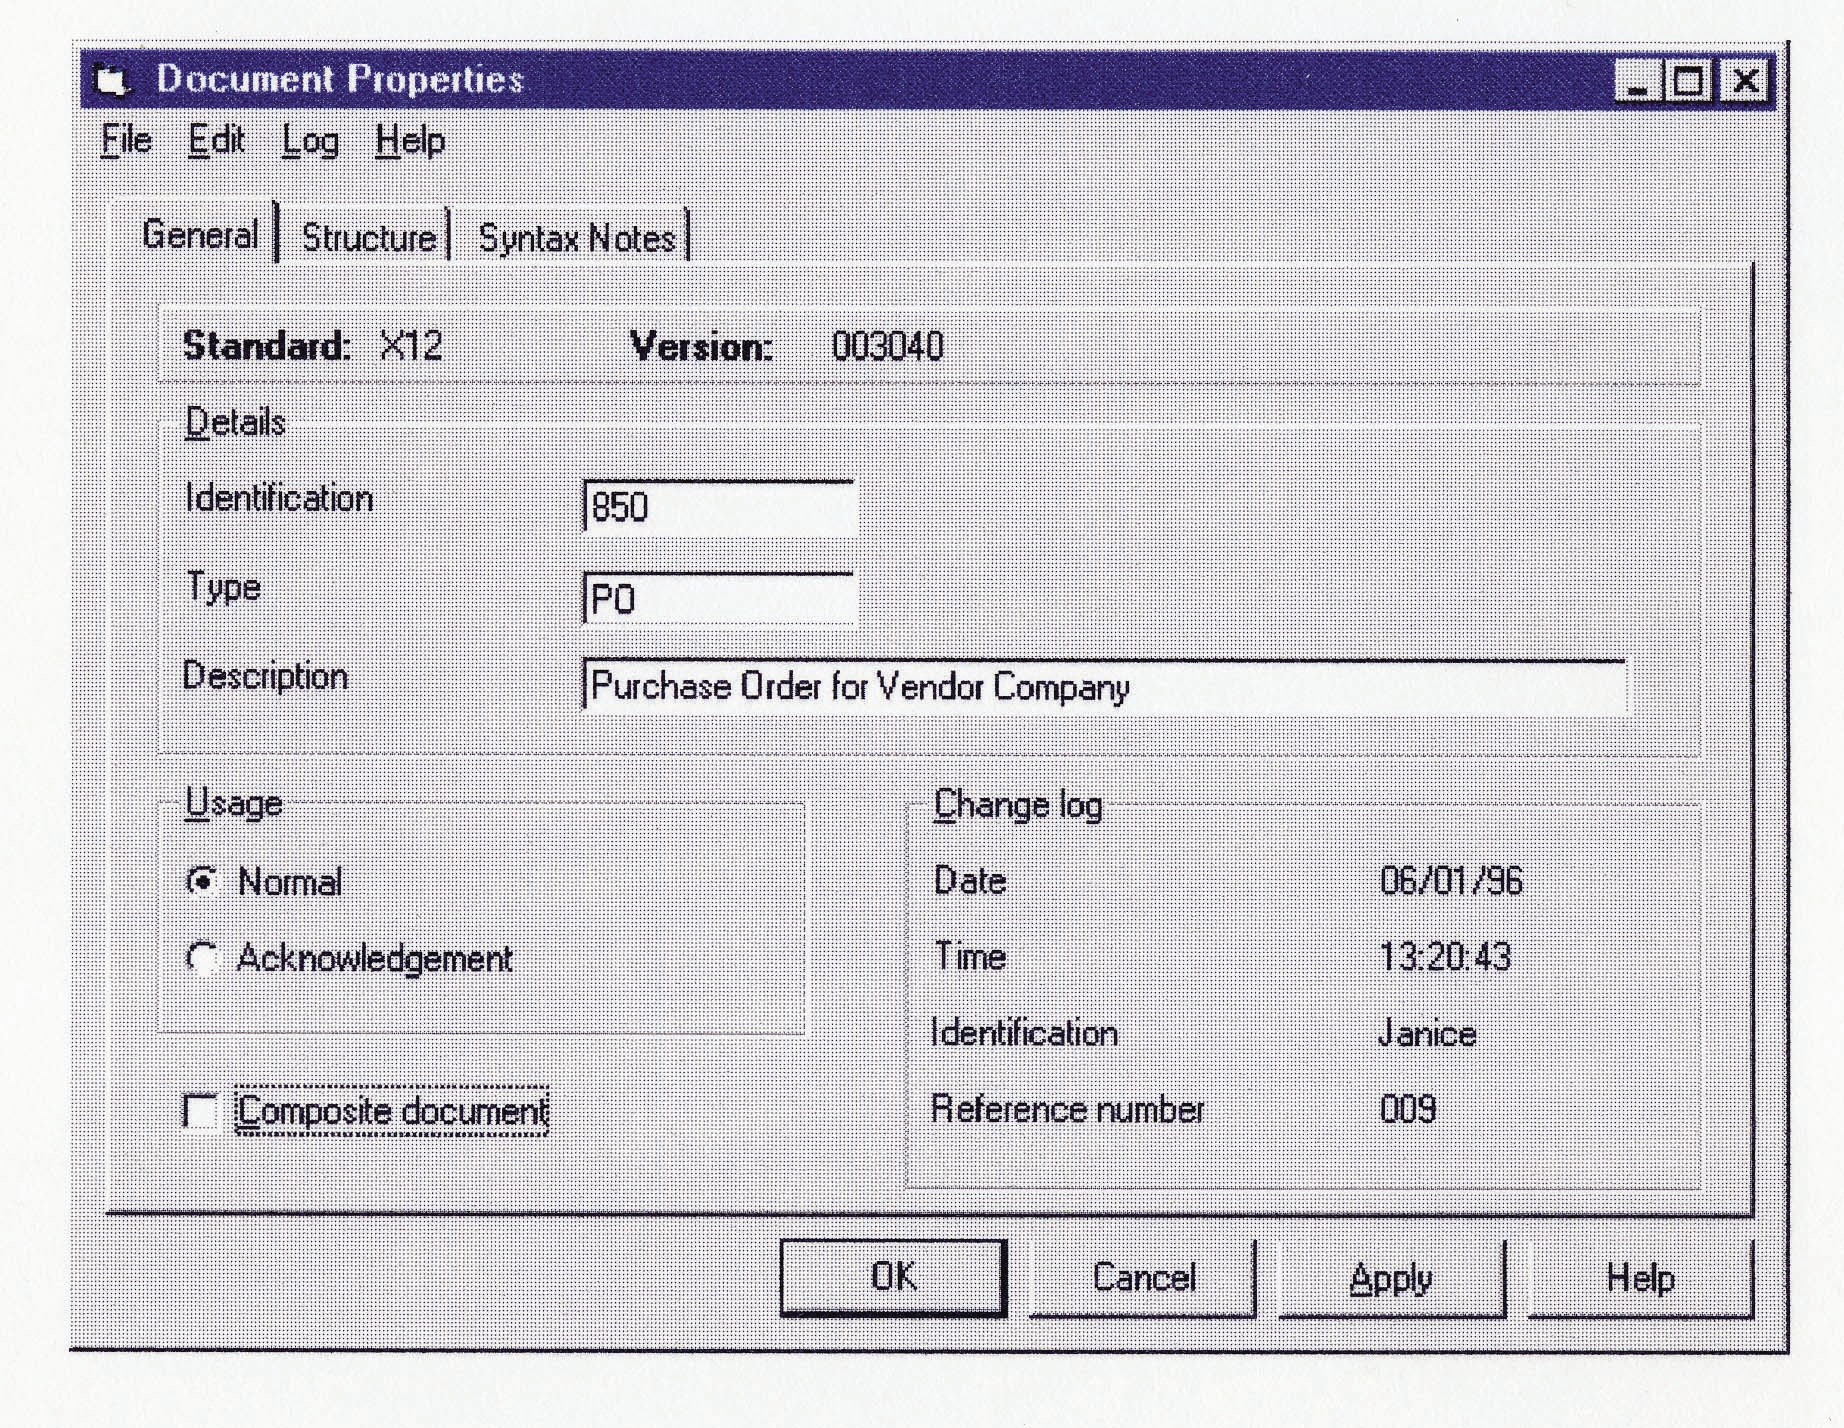
Task: Select the Normal usage radio button
Action: [202, 882]
